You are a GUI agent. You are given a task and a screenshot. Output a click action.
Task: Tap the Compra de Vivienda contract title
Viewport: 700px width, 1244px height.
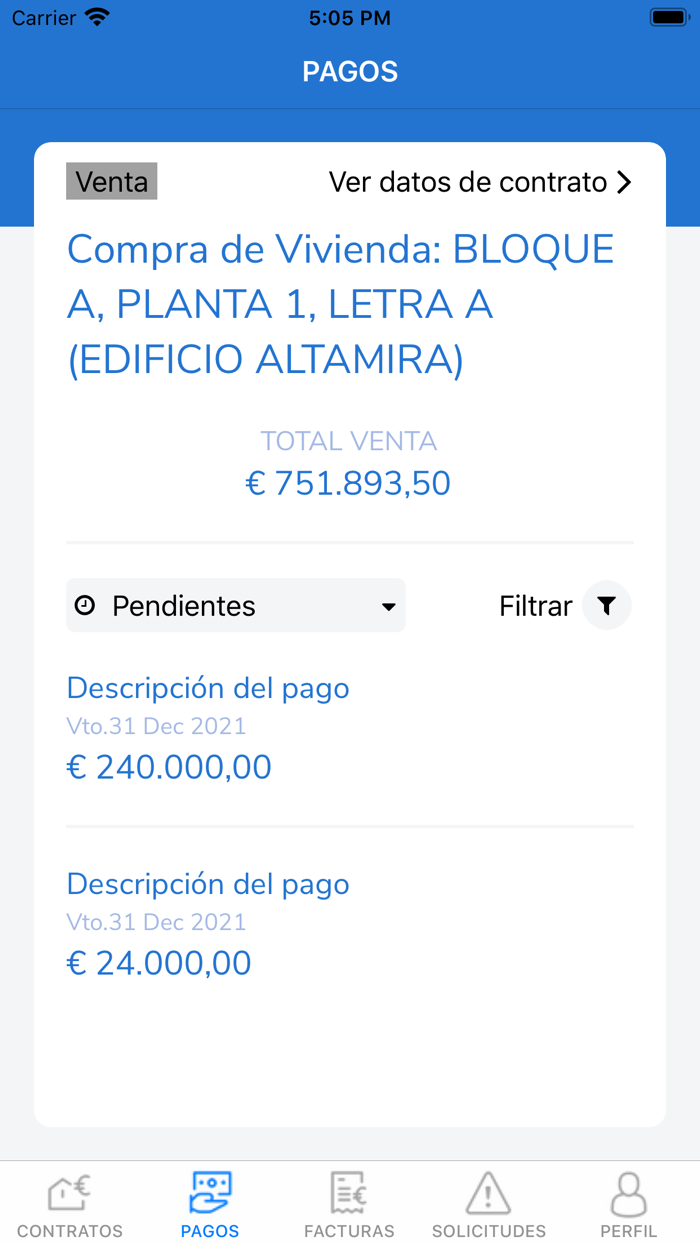pyautogui.click(x=340, y=305)
